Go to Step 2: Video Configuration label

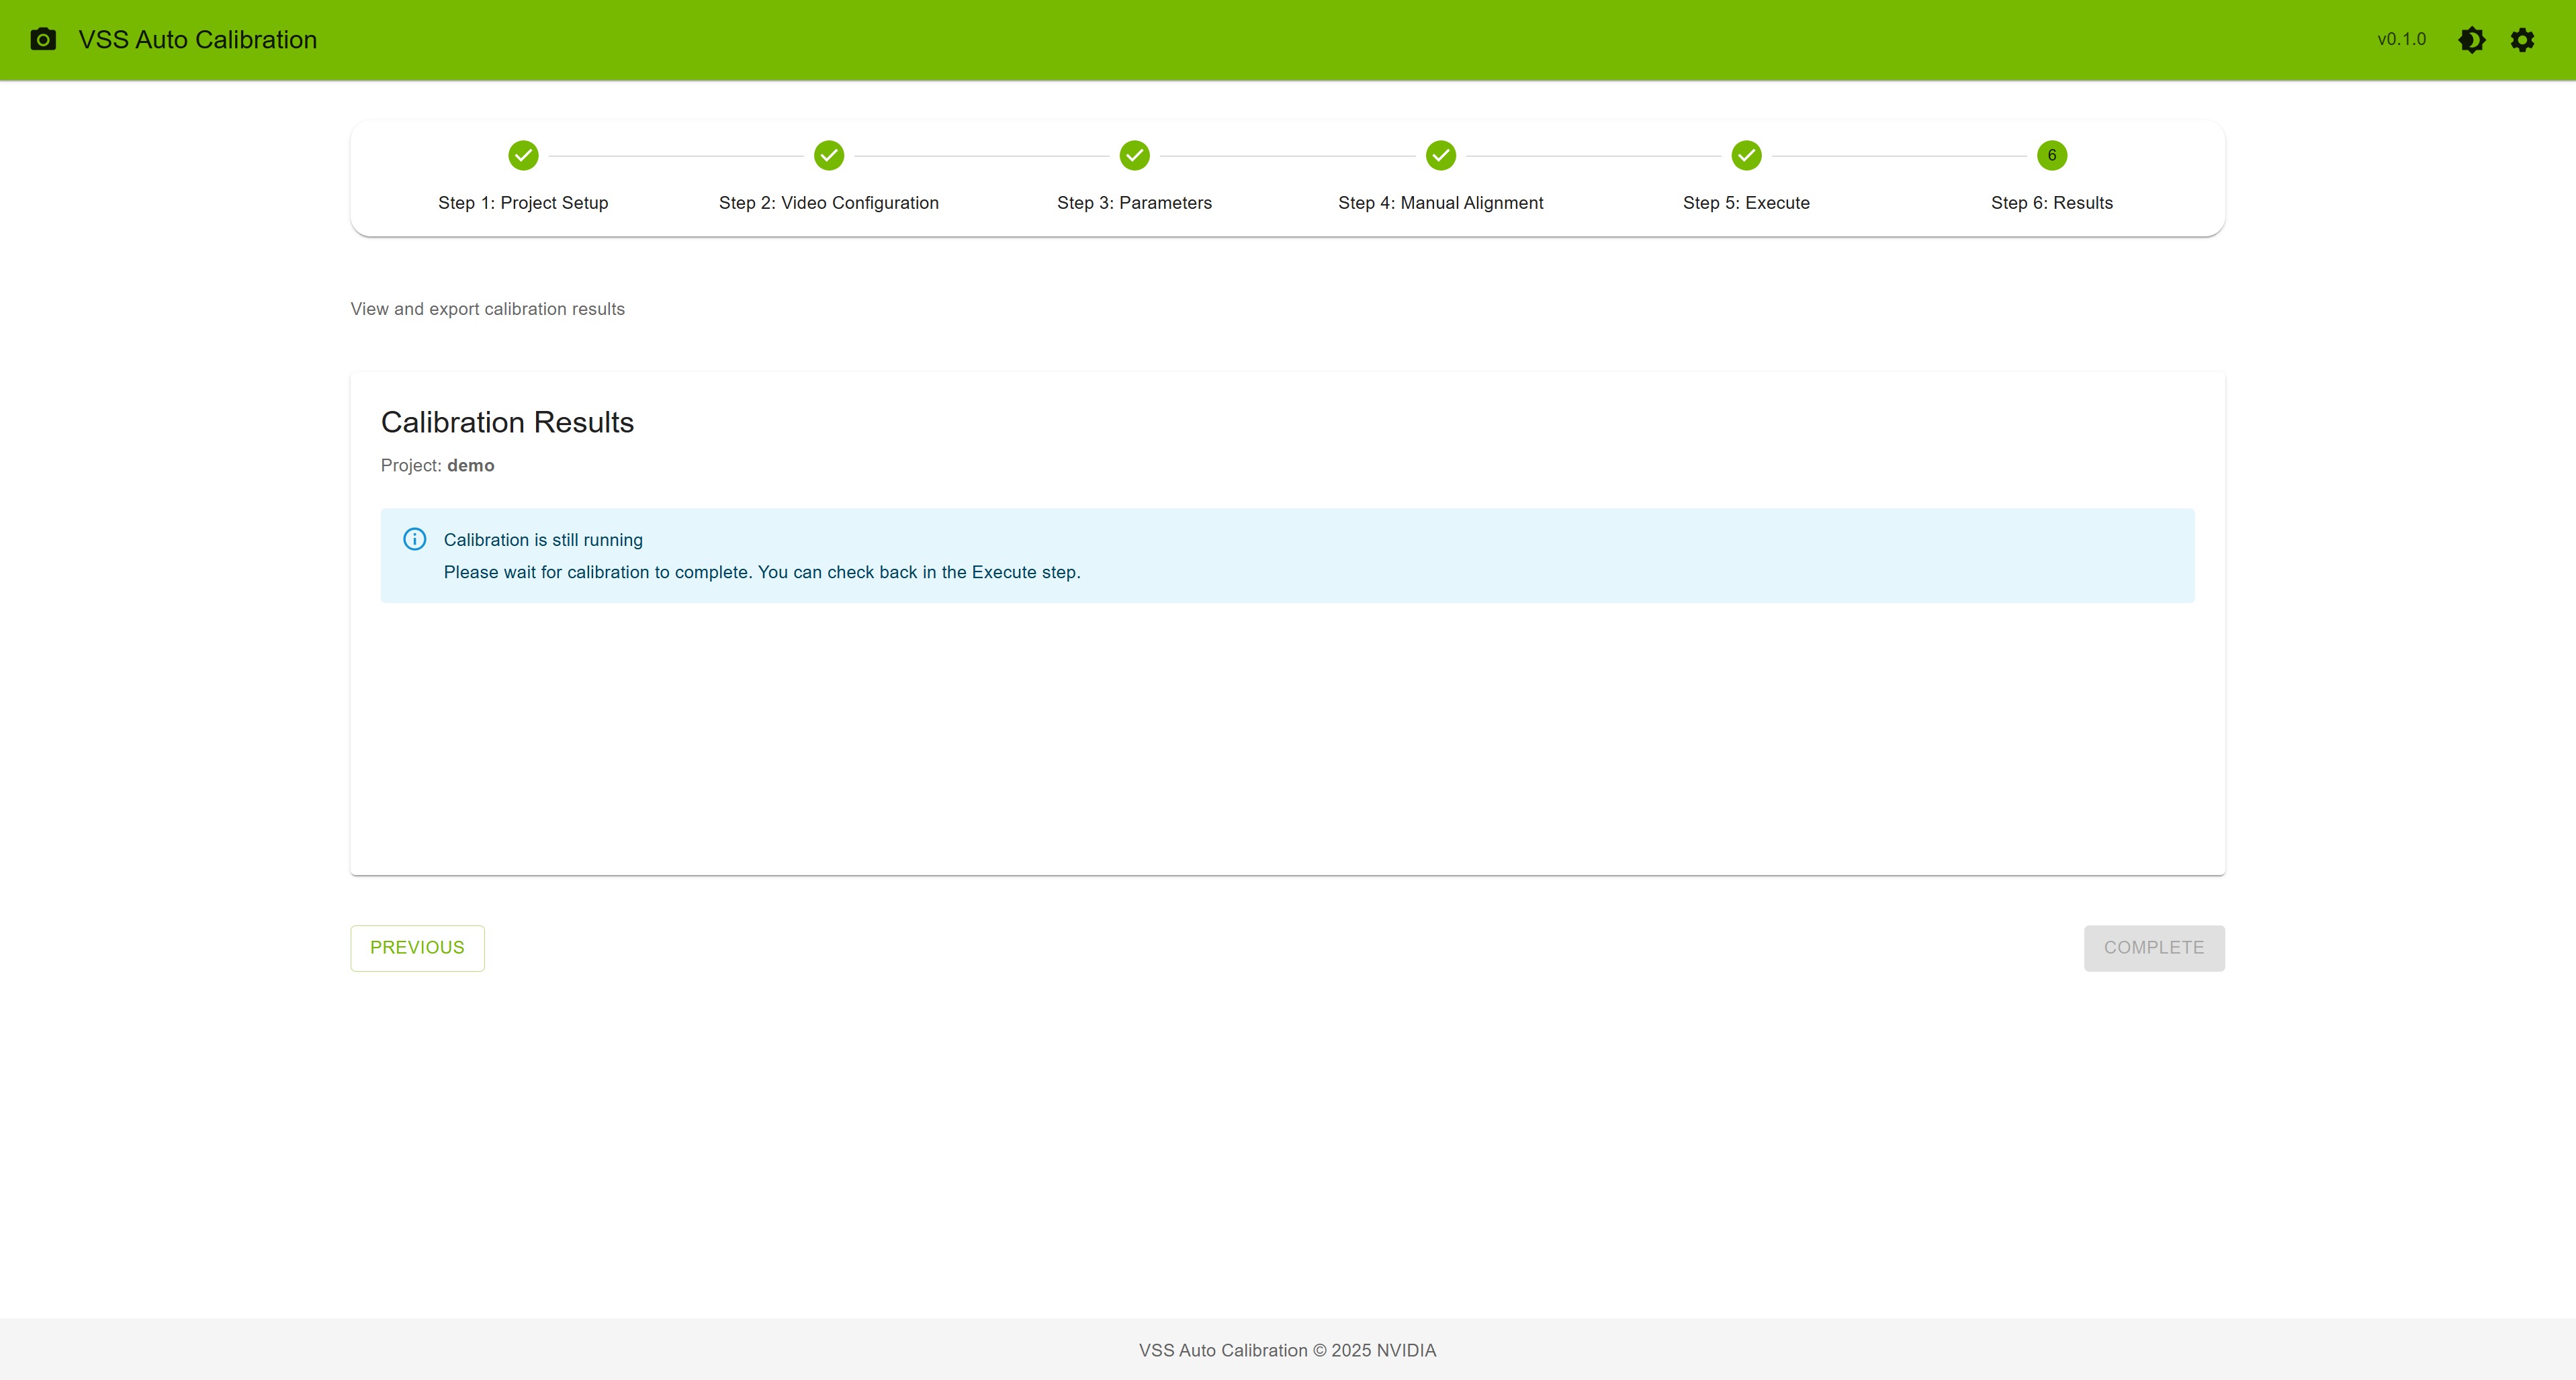tap(829, 203)
